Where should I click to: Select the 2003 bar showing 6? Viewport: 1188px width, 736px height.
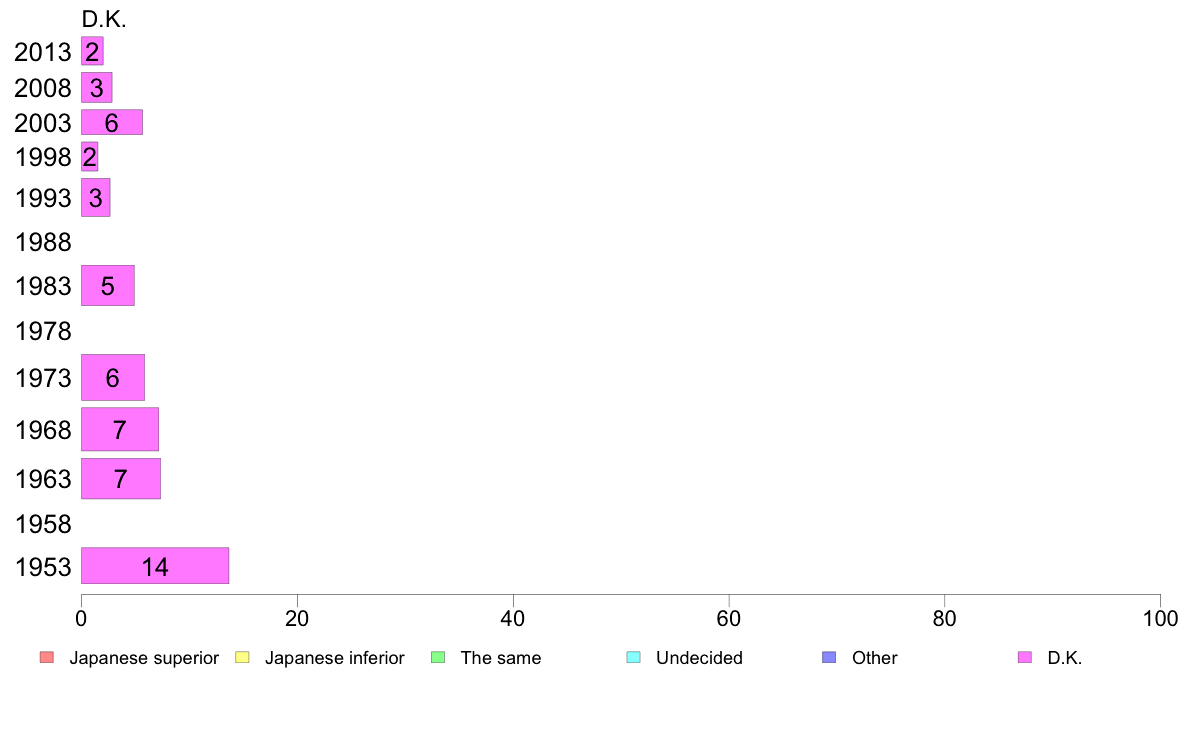112,122
